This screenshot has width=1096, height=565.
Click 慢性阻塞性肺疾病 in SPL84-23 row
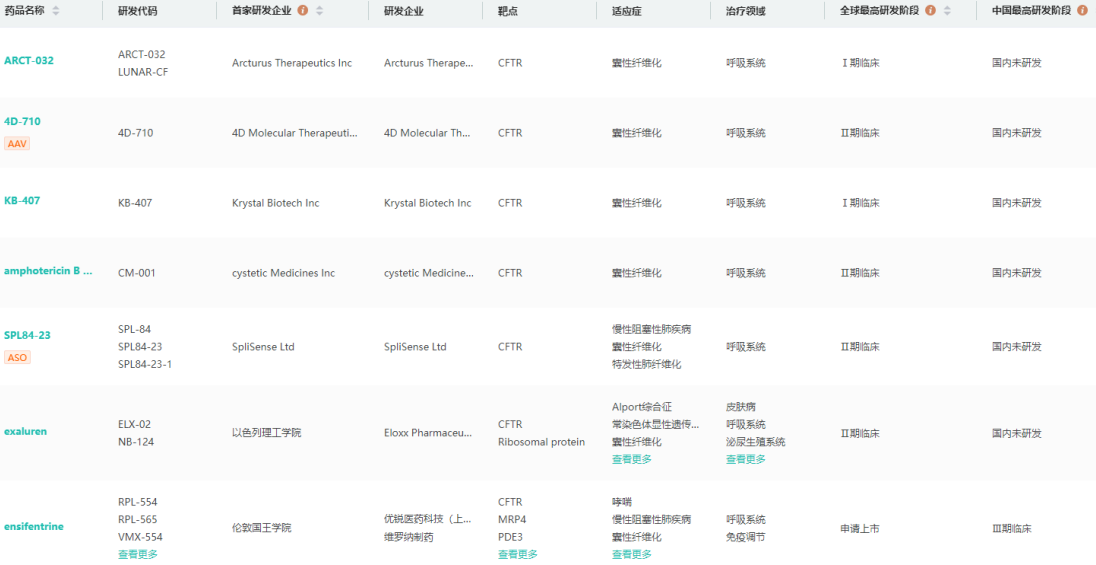tap(651, 329)
